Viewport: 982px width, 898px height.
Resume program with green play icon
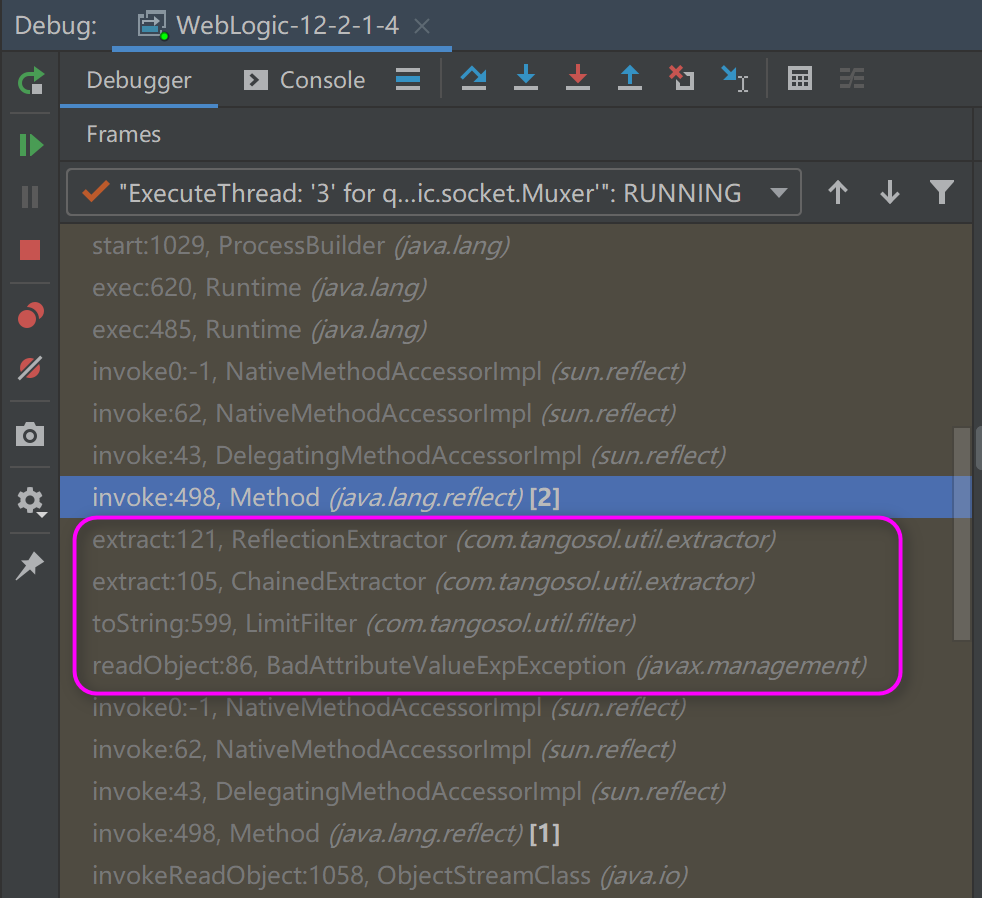pyautogui.click(x=31, y=145)
